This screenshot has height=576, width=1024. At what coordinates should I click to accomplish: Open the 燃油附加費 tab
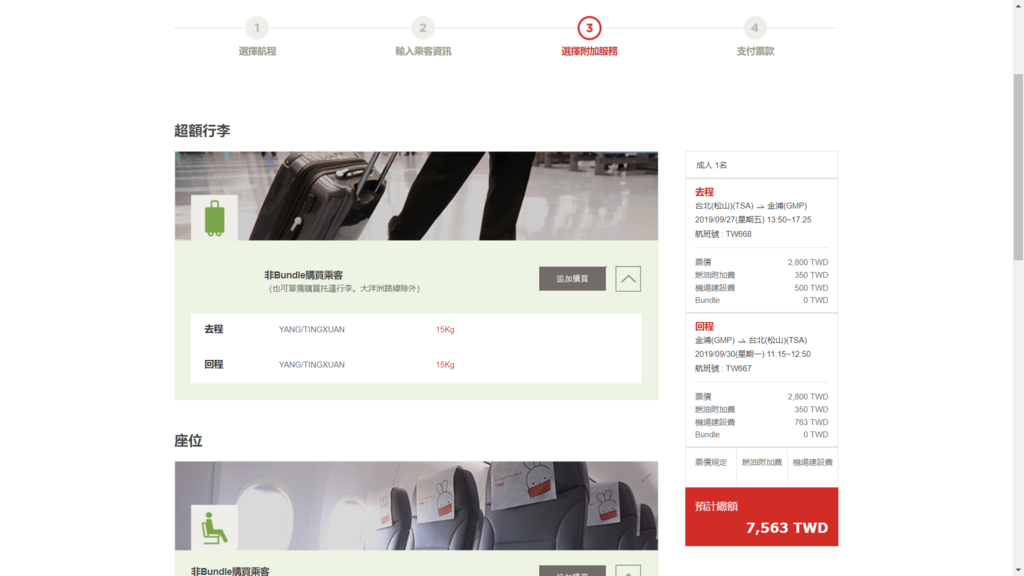[761, 462]
